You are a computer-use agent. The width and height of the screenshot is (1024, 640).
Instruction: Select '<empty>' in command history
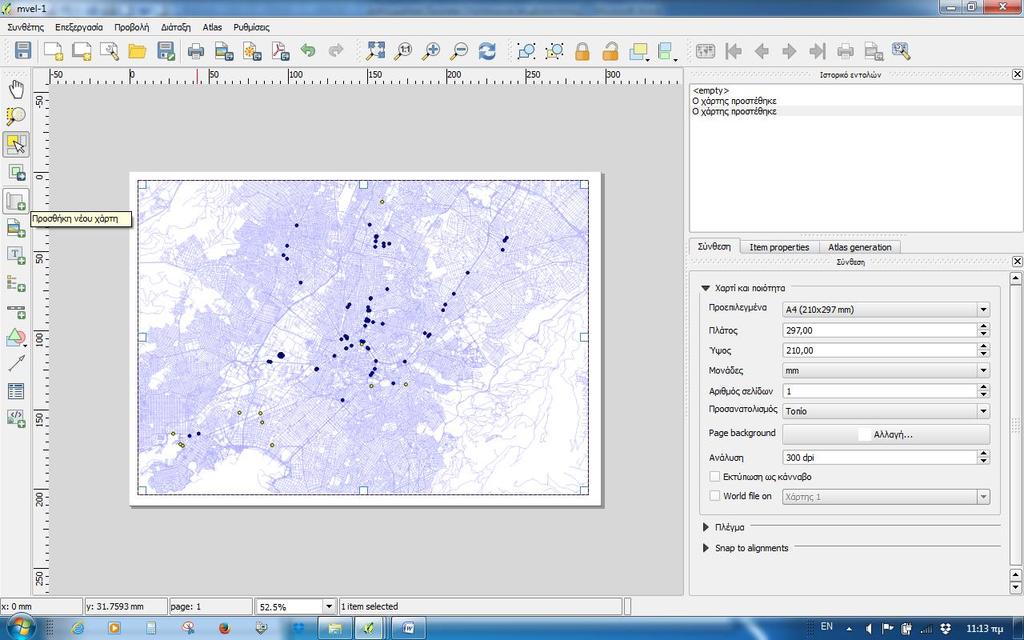[x=711, y=91]
